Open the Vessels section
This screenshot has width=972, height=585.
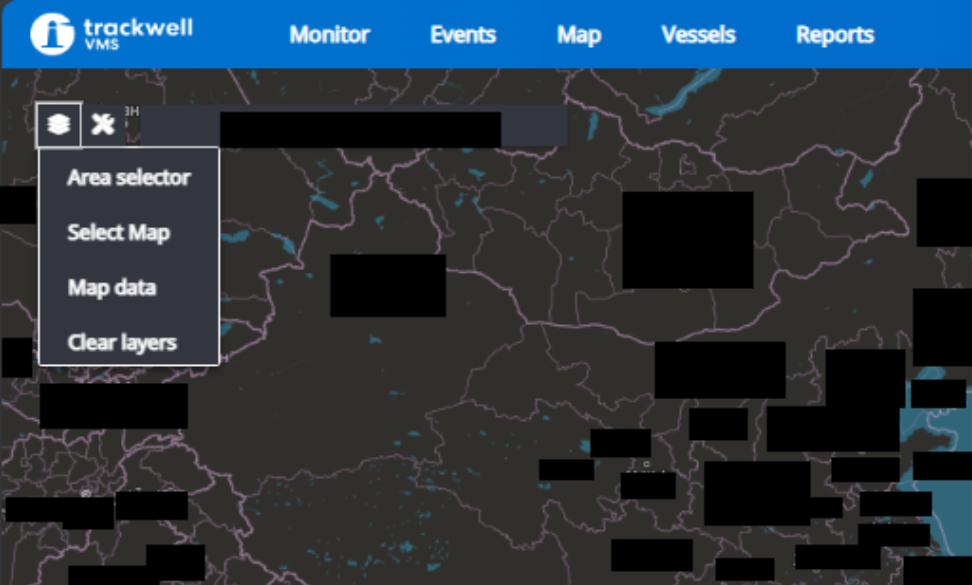[697, 35]
